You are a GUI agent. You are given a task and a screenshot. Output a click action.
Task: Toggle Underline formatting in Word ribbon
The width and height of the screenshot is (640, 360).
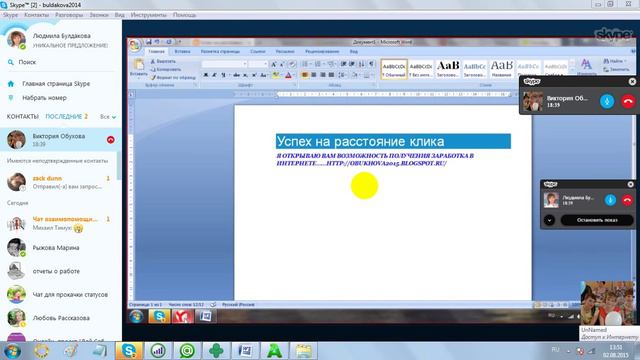(x=224, y=75)
